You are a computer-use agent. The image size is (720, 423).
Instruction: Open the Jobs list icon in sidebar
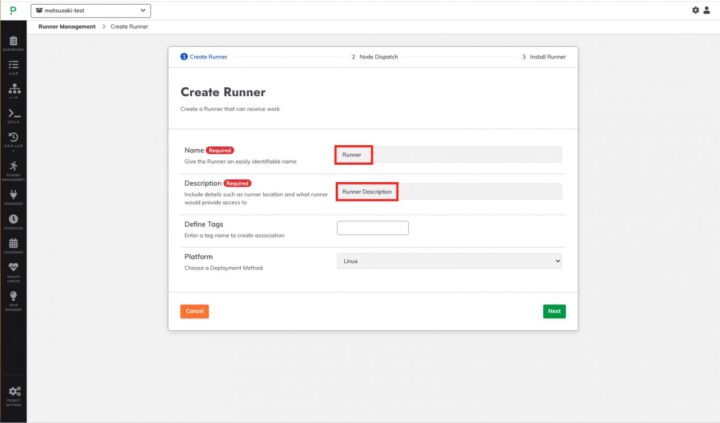point(13,65)
